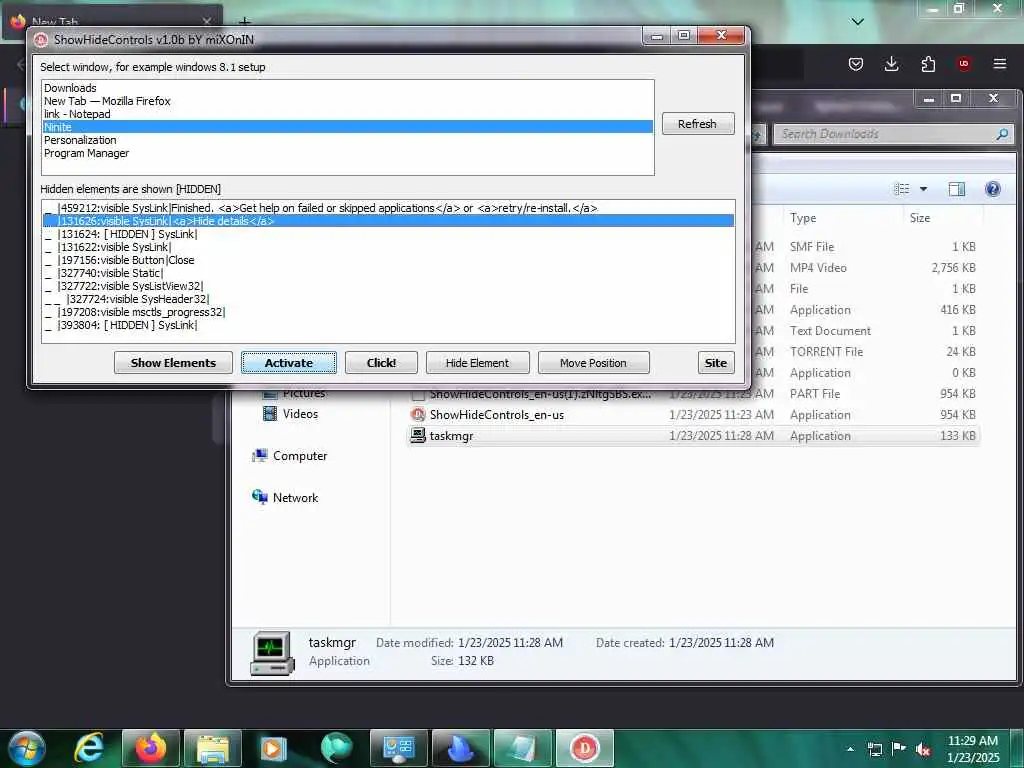Click muted volume tray icon
Image resolution: width=1024 pixels, height=768 pixels.
point(923,749)
